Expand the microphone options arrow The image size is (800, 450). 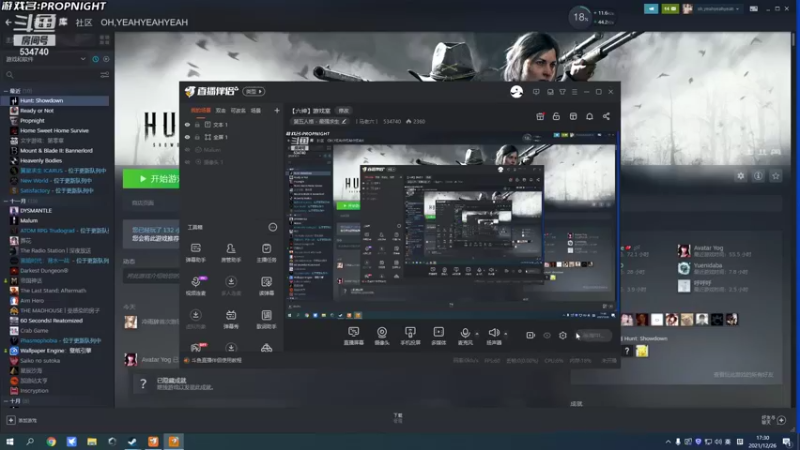tap(477, 334)
